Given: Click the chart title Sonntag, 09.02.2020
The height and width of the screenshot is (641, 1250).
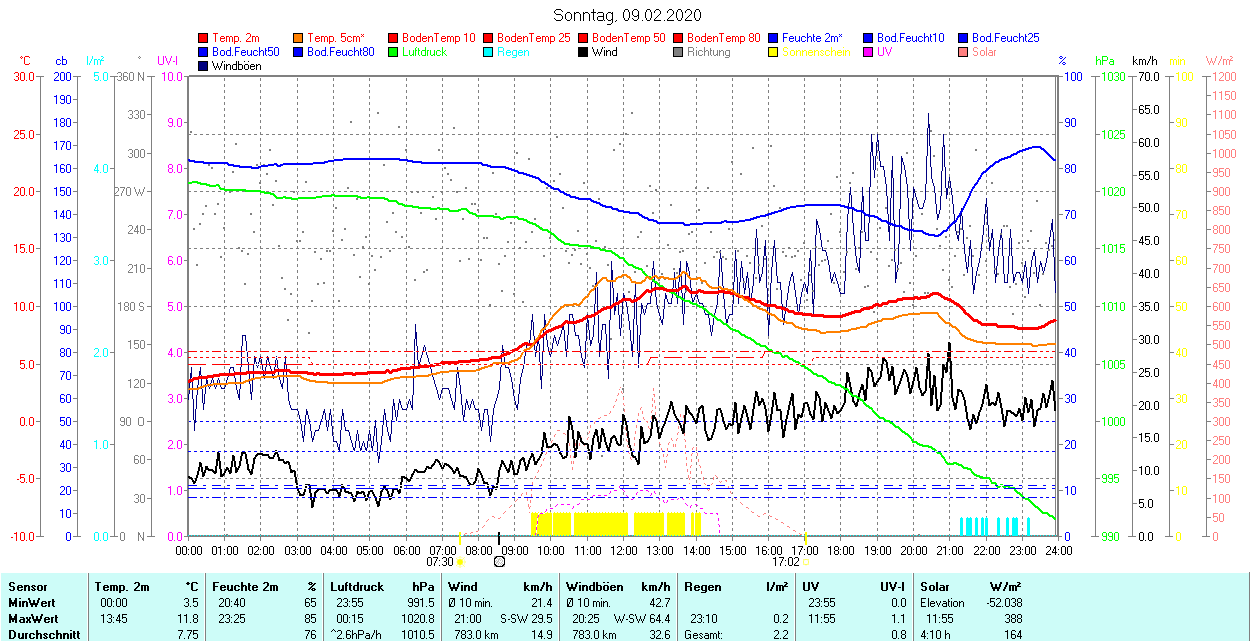Looking at the screenshot, I should (627, 15).
